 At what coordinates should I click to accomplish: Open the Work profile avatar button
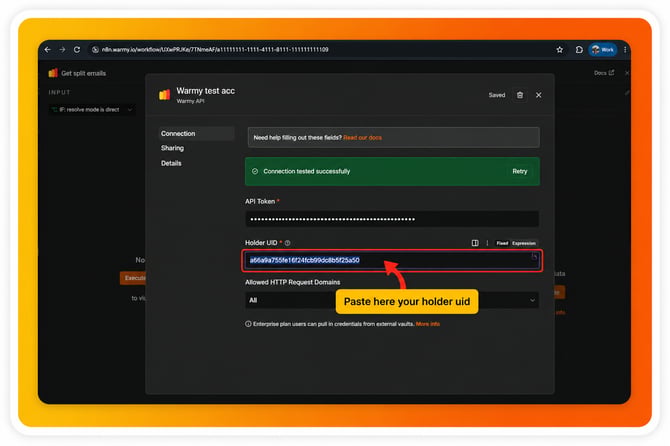point(603,50)
